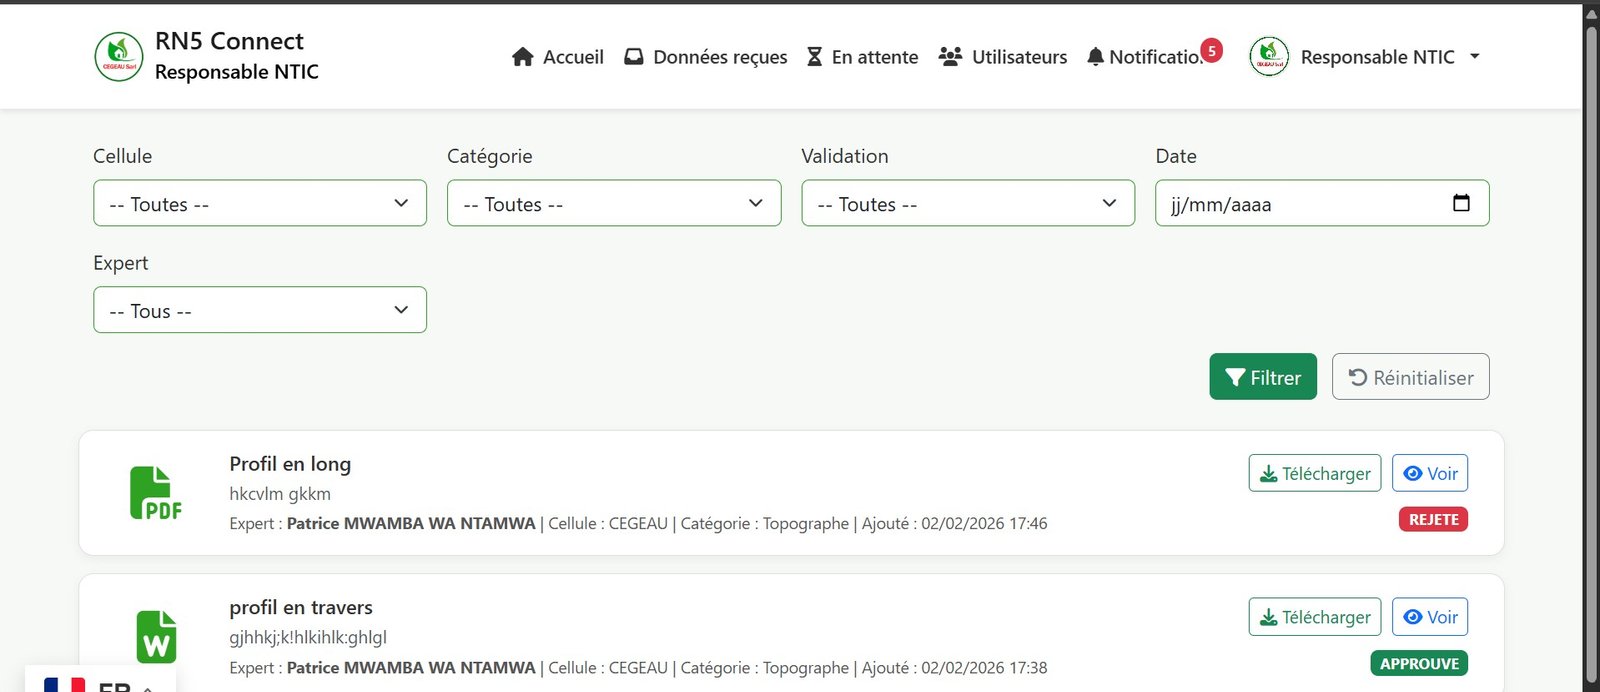Expand the Cellule filter dropdown
1600x692 pixels.
coord(260,203)
